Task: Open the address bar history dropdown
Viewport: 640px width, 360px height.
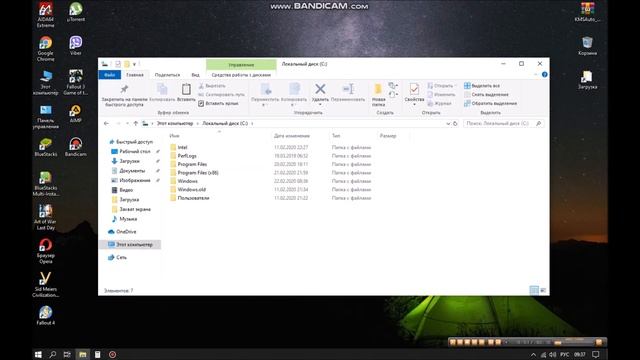Action: click(x=448, y=123)
